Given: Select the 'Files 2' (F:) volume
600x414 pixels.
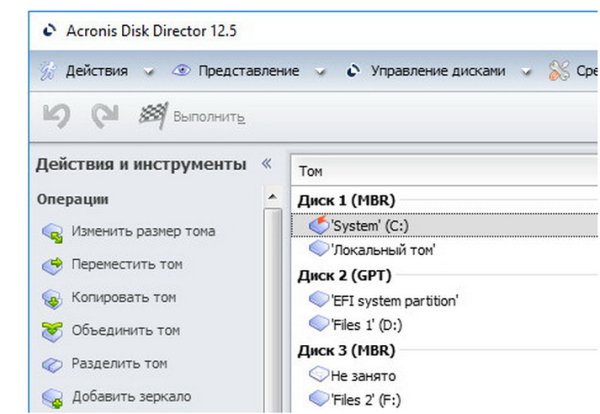Looking at the screenshot, I should (445, 400).
